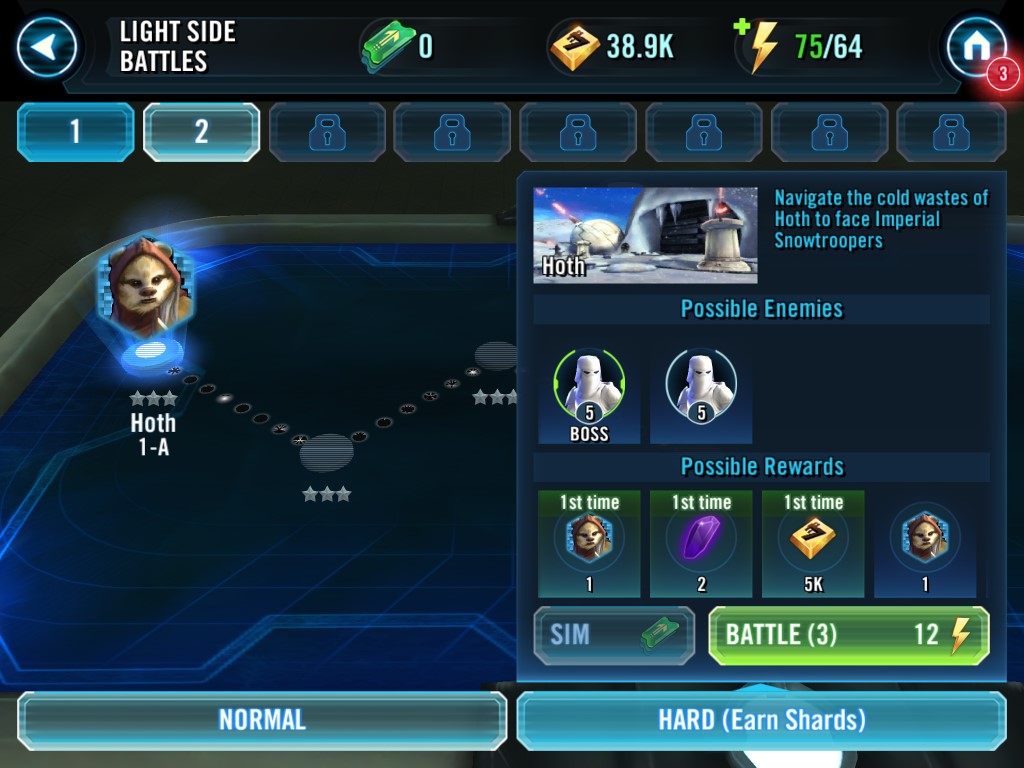Select the second battle node on map
The width and height of the screenshot is (1024, 768).
click(327, 452)
